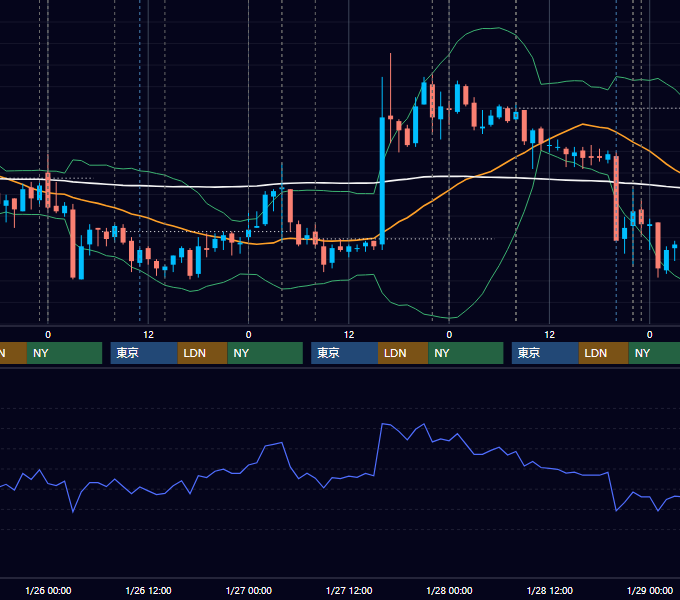Click the NY session block near 1/29 00:00

click(654, 353)
